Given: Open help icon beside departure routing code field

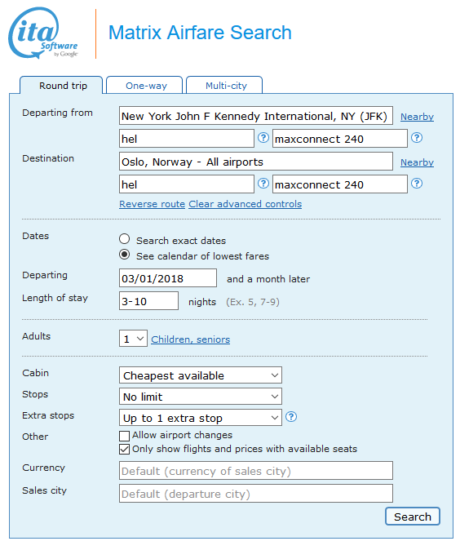Looking at the screenshot, I should (263, 138).
